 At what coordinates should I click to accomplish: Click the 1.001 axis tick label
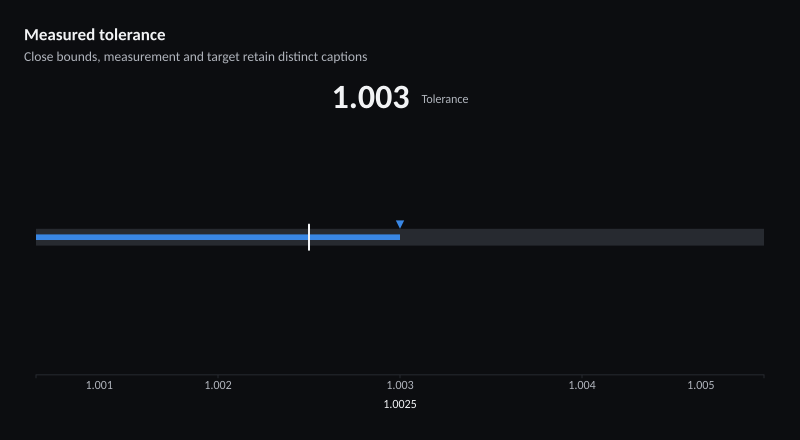pyautogui.click(x=99, y=385)
